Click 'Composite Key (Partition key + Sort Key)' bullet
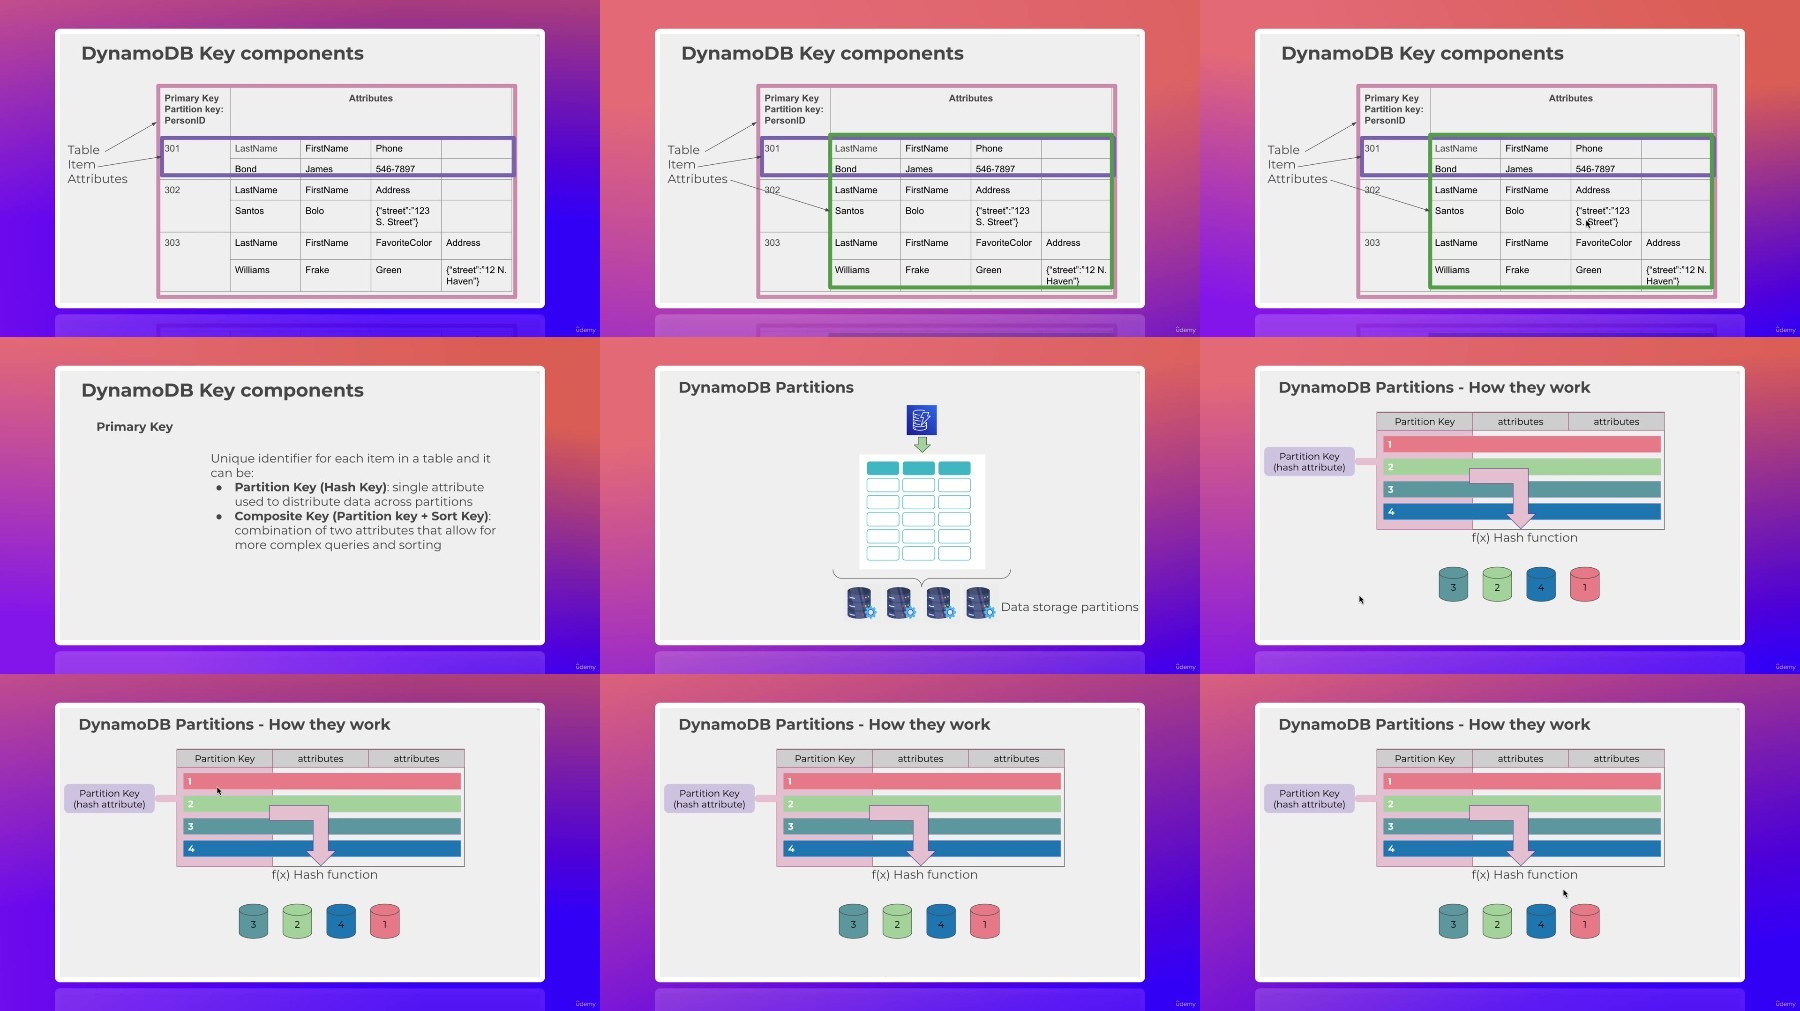The width and height of the screenshot is (1800, 1011). click(x=365, y=530)
